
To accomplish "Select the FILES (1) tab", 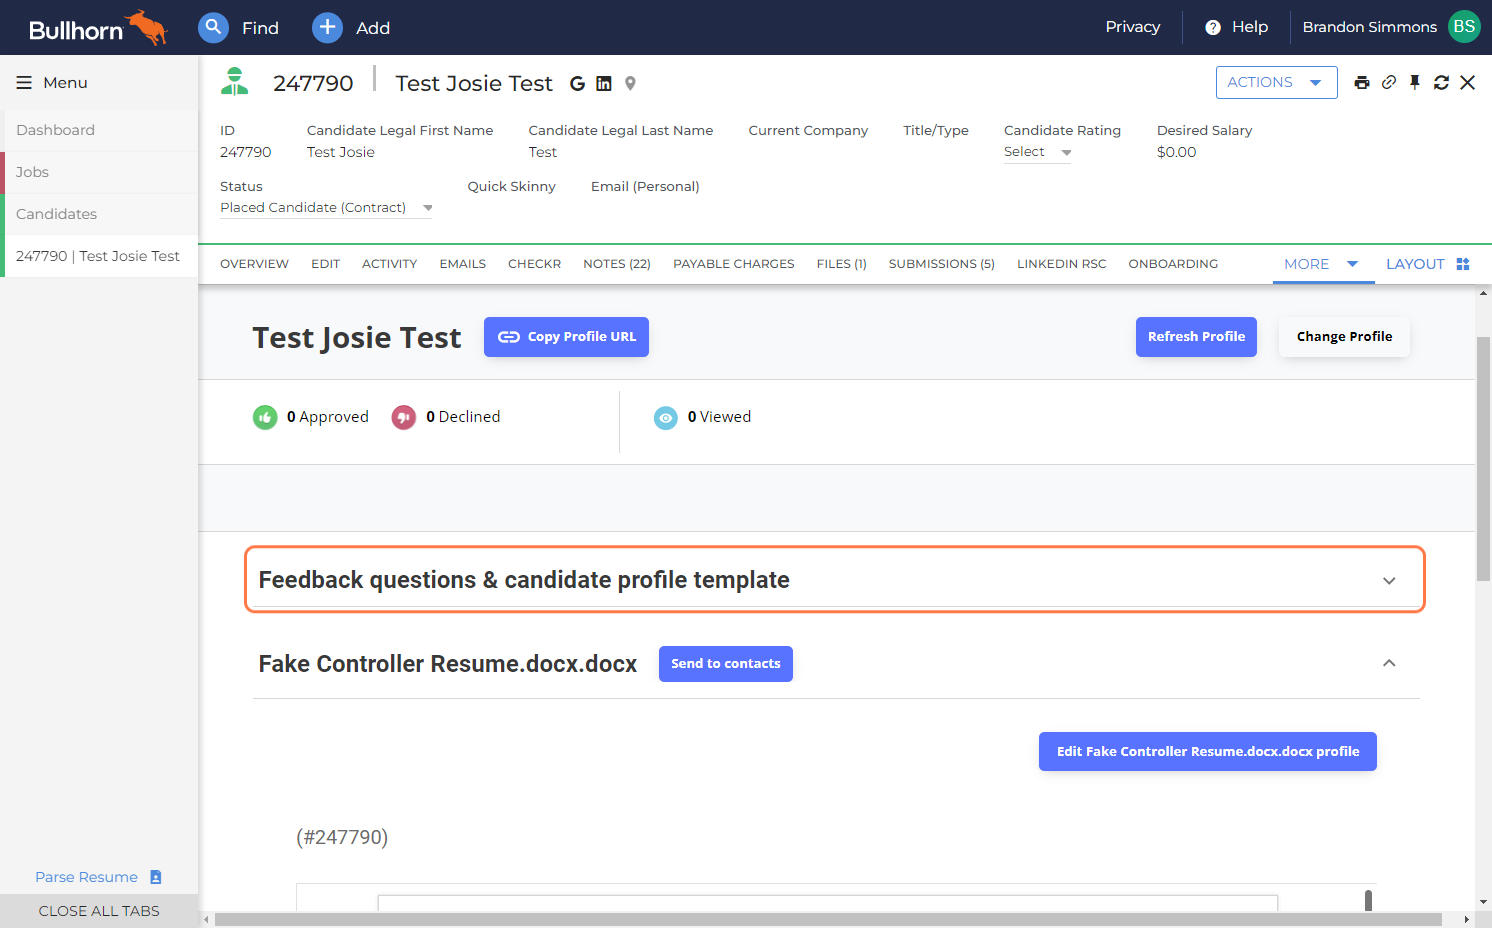I will (x=842, y=264).
